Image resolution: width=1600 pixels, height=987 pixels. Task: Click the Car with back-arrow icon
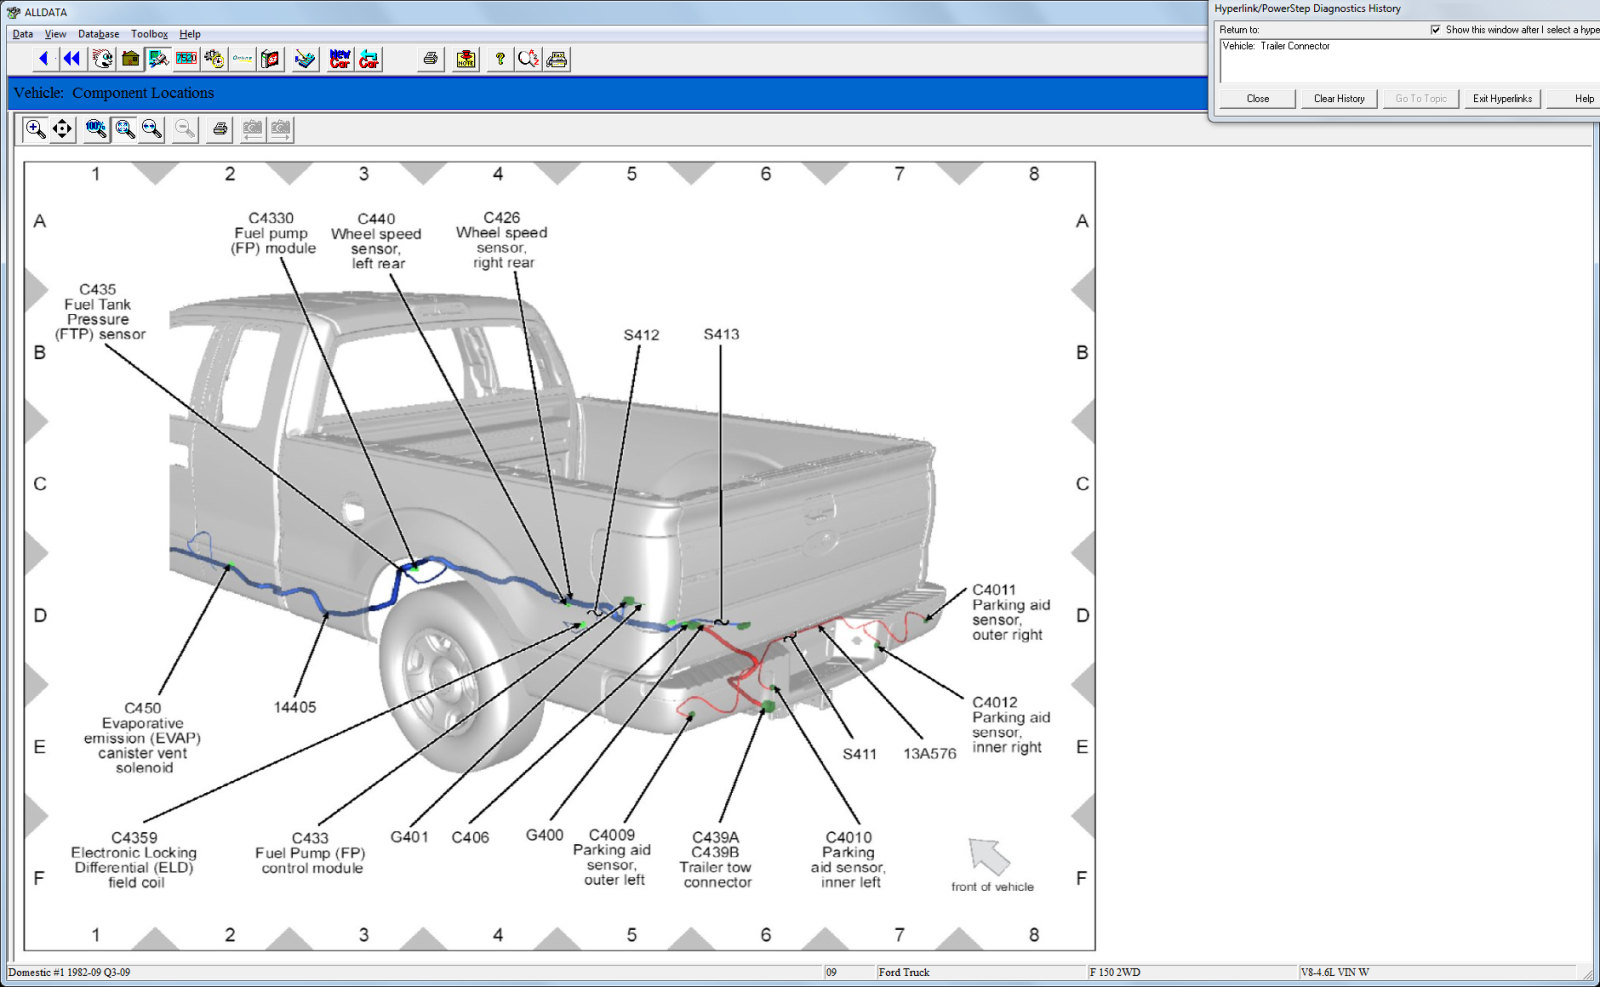[368, 59]
